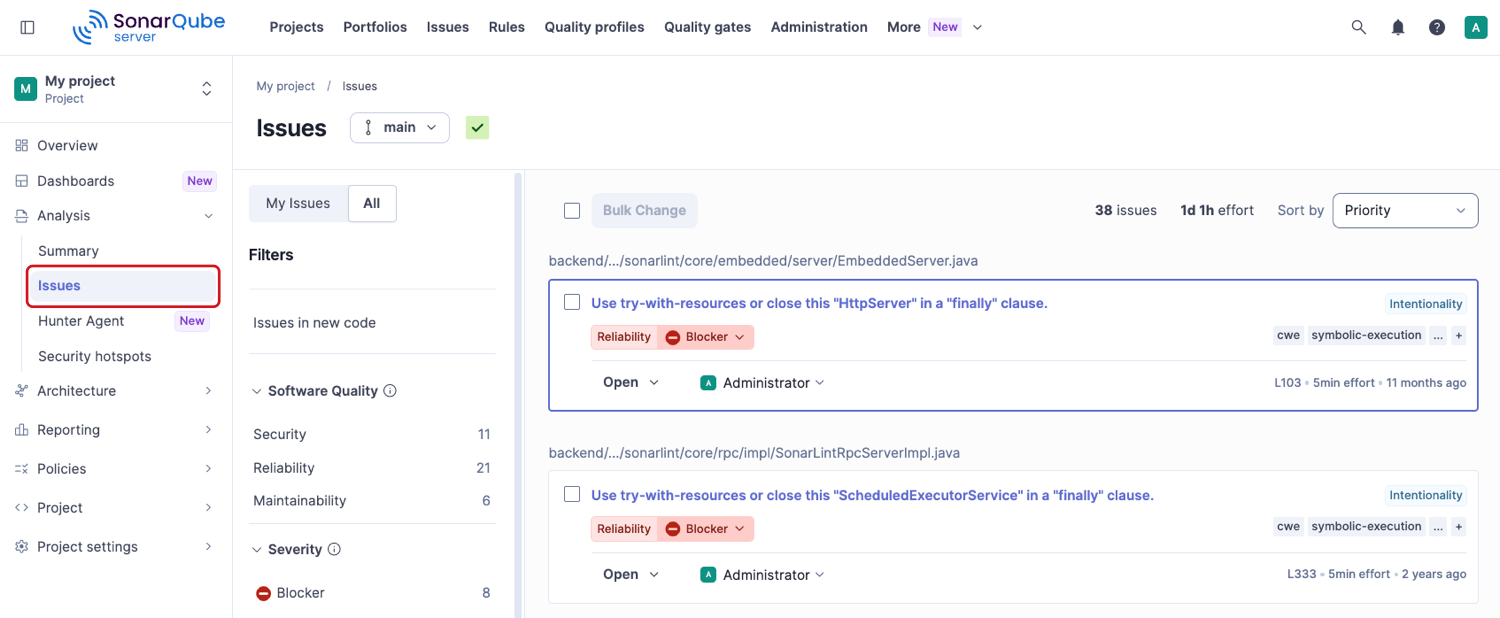Open Rules in the top navigation
Screen dimensions: 1500x618
coord(507,27)
